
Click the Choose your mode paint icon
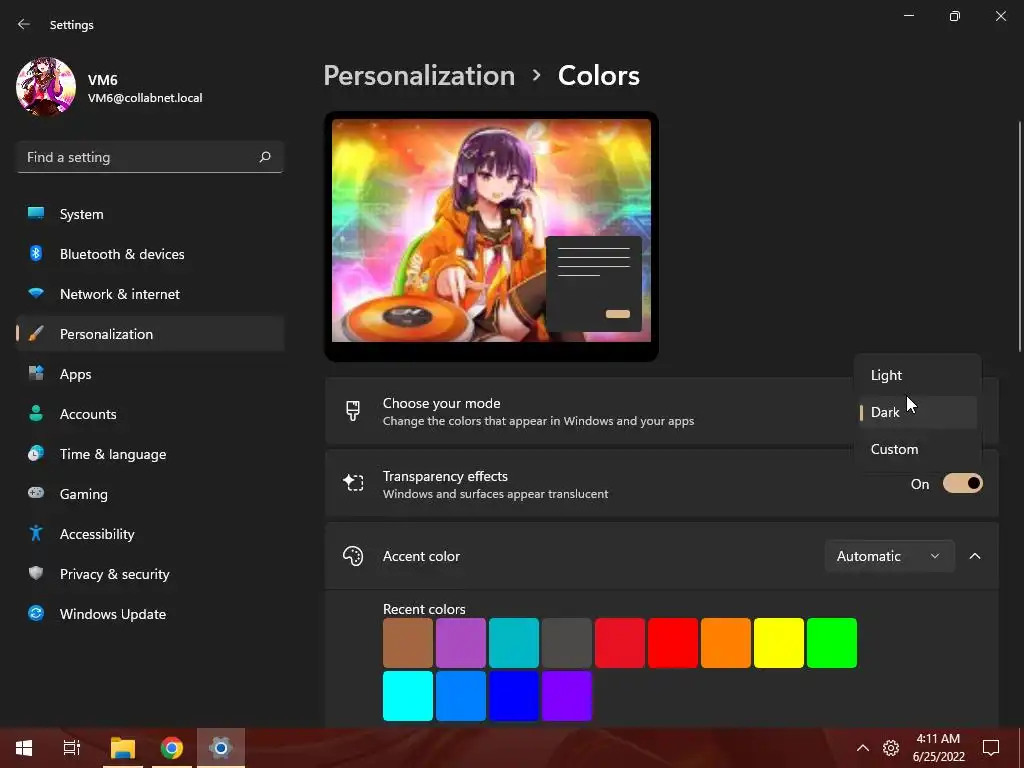pos(353,411)
